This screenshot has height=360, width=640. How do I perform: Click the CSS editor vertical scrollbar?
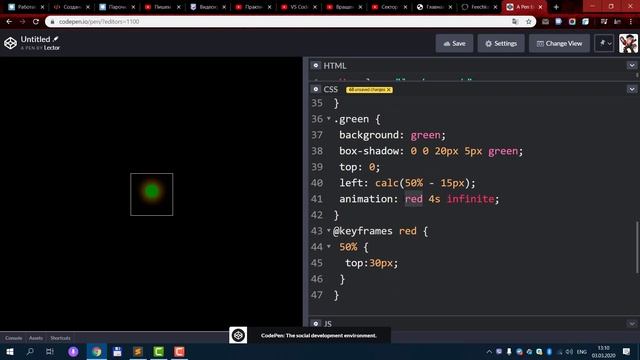[637, 247]
